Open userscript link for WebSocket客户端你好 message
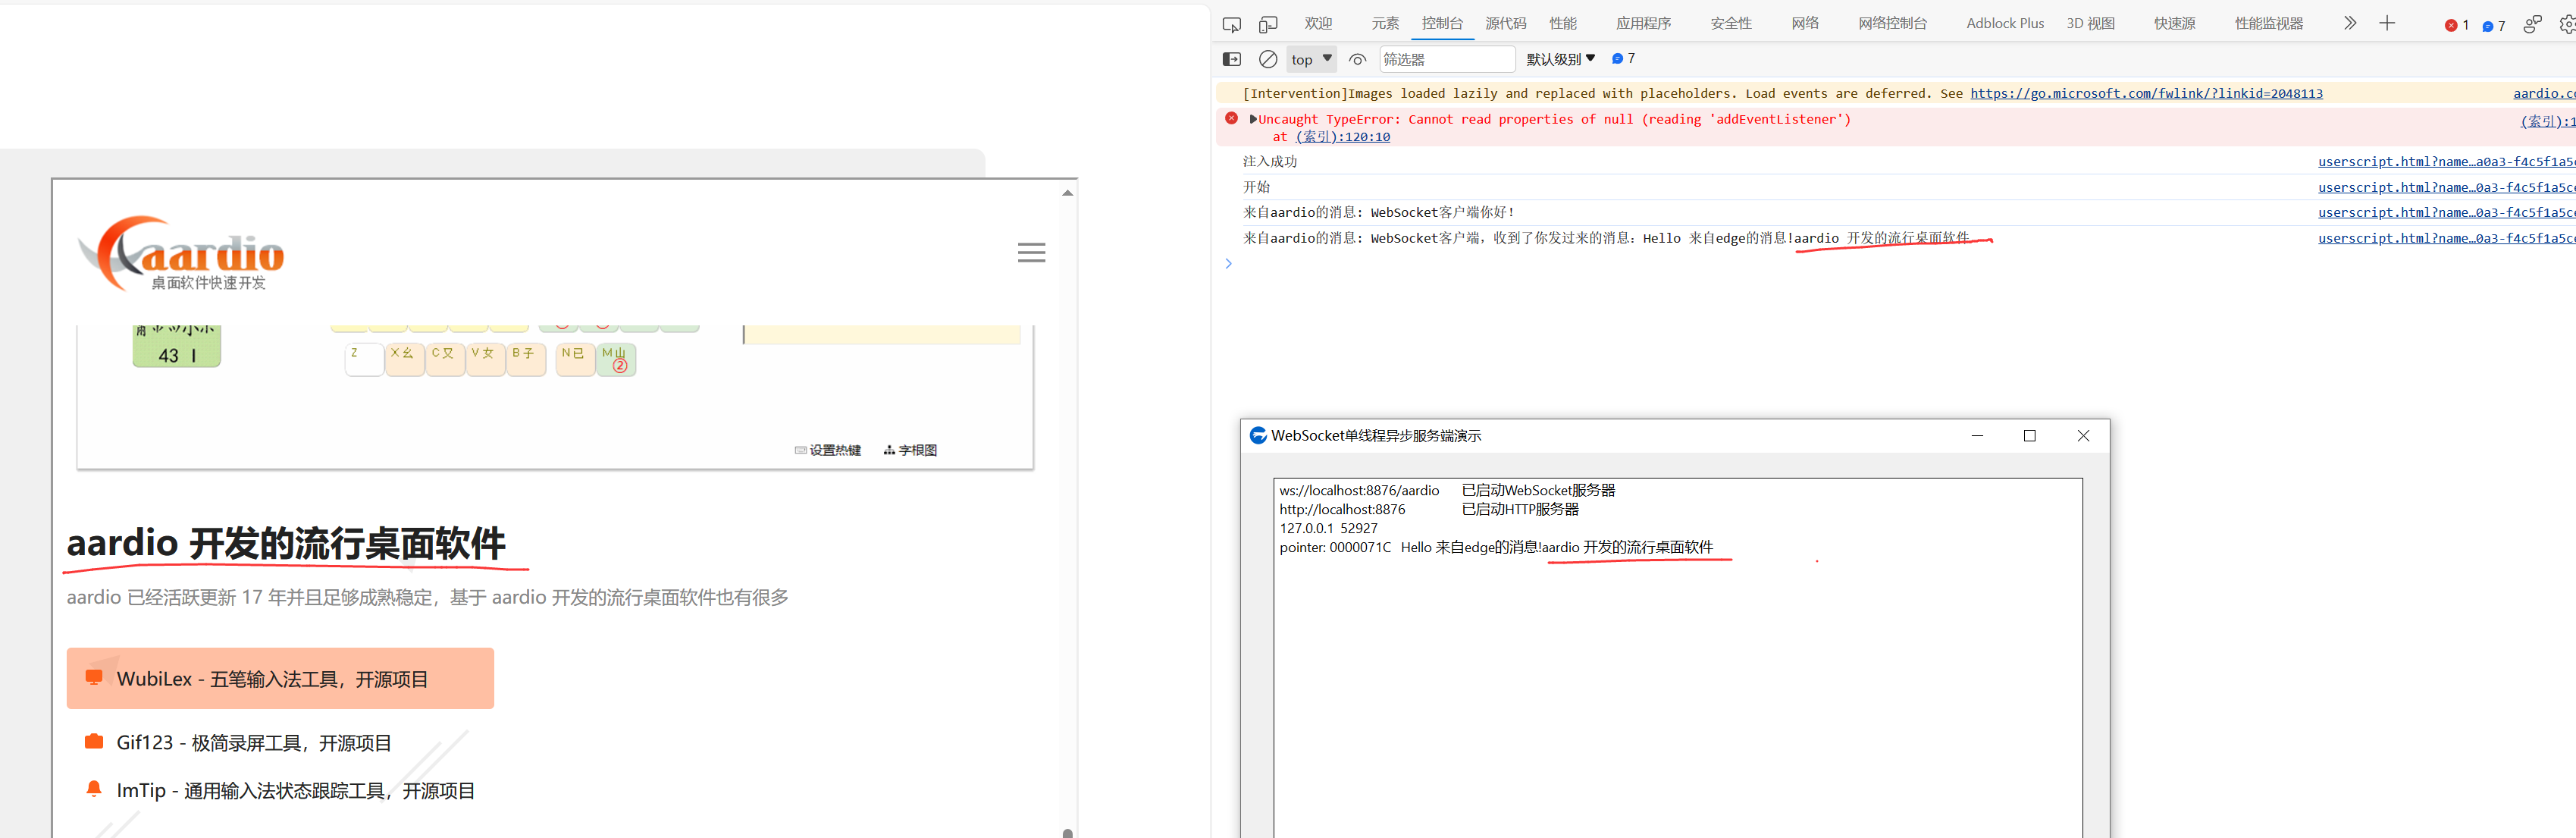 (2446, 212)
